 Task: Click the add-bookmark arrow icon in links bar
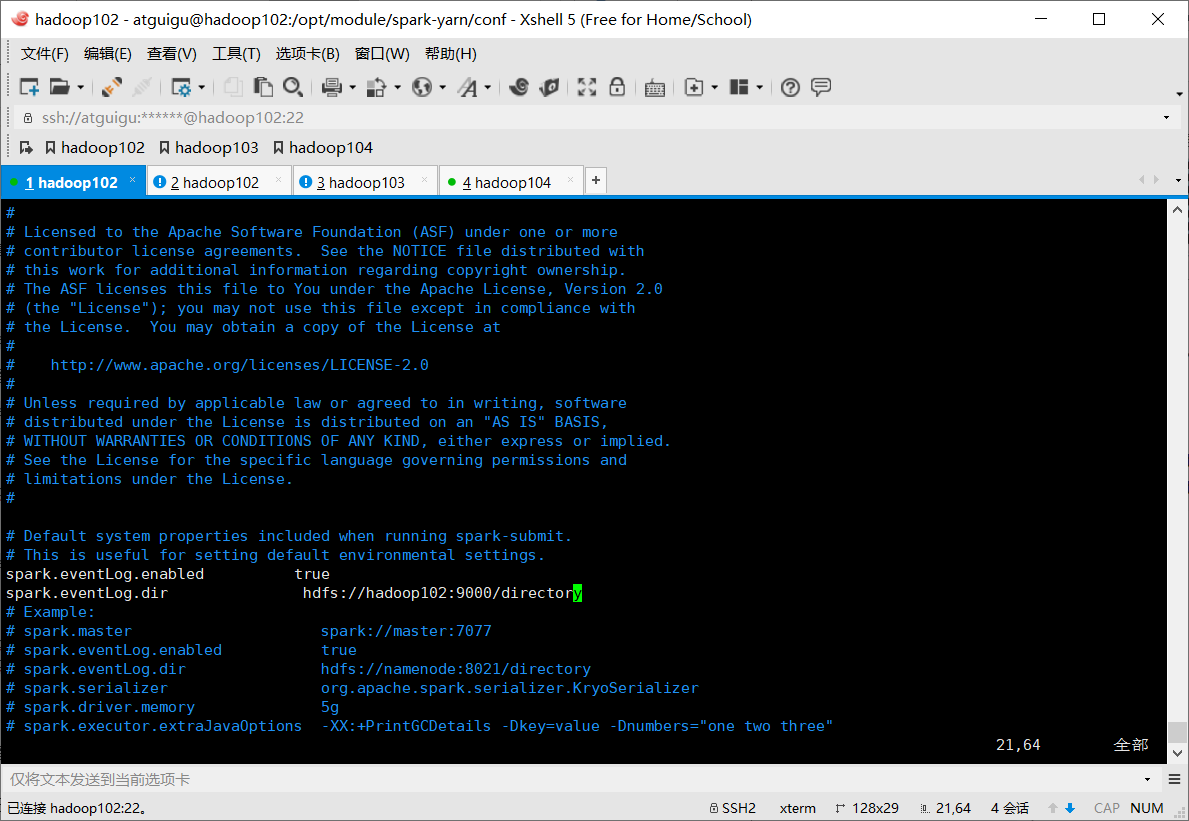tap(26, 148)
